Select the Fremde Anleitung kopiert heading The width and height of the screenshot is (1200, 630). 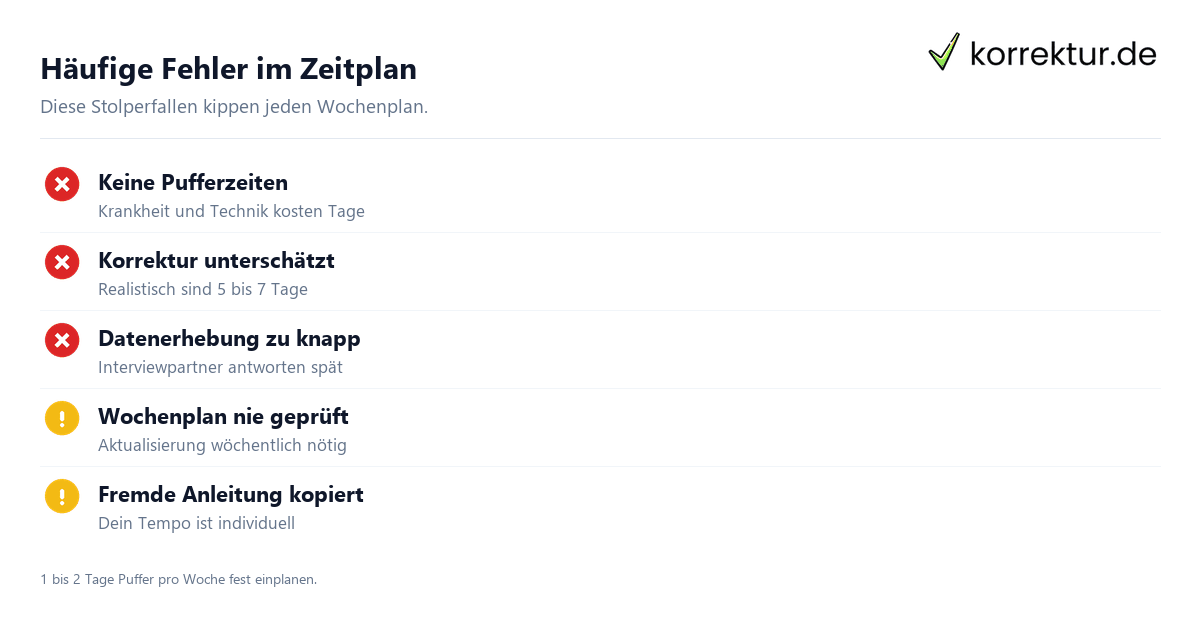tap(231, 495)
